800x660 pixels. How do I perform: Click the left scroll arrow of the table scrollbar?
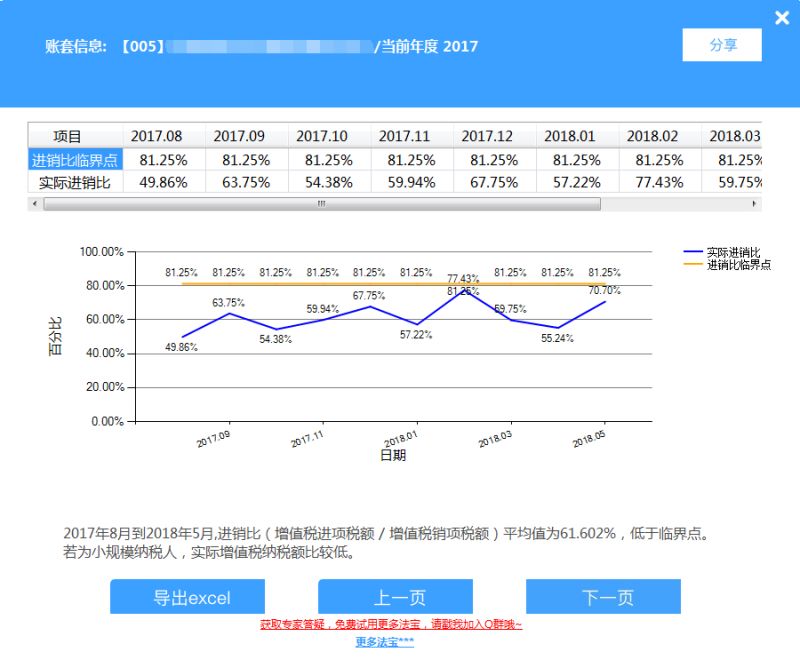35,204
